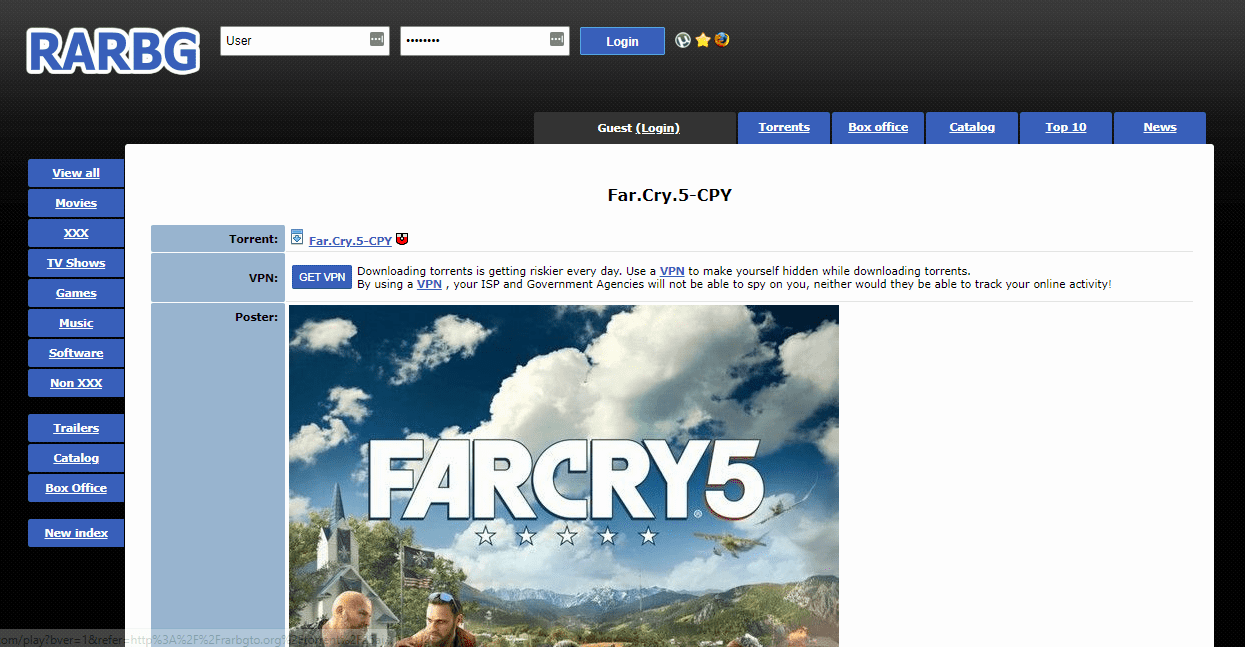Select TV Shows in the sidebar
Image resolution: width=1245 pixels, height=647 pixels.
point(76,263)
